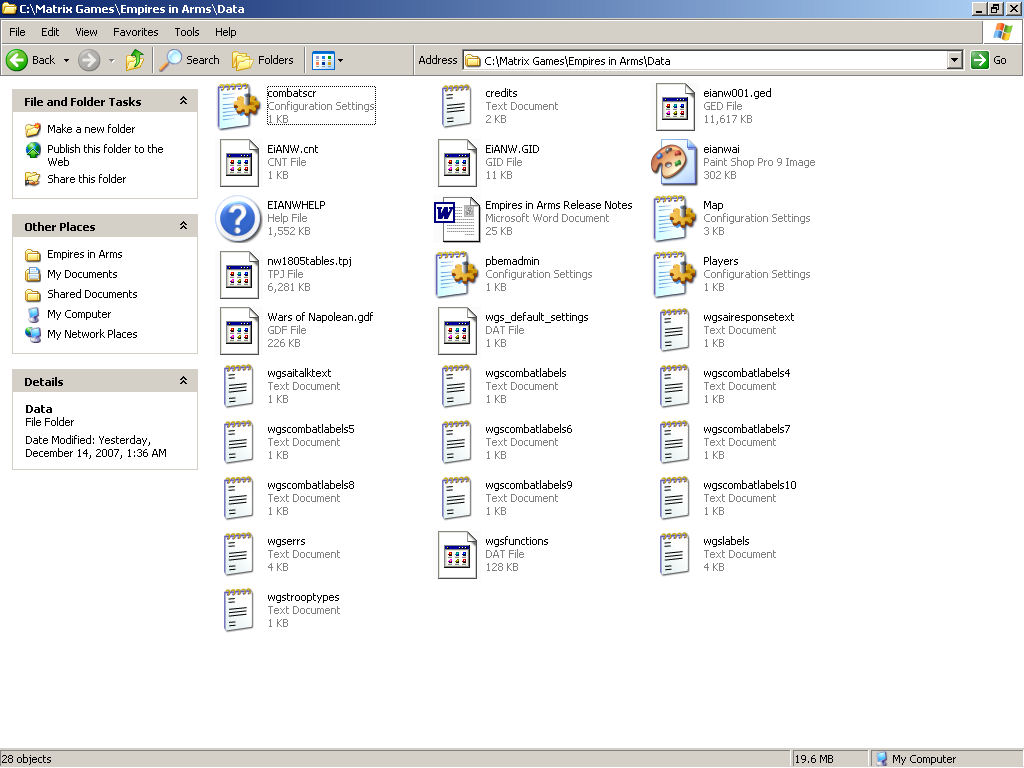Click the 19.6 MB status bar entry
Image resolution: width=1024 pixels, height=768 pixels.
[x=814, y=759]
